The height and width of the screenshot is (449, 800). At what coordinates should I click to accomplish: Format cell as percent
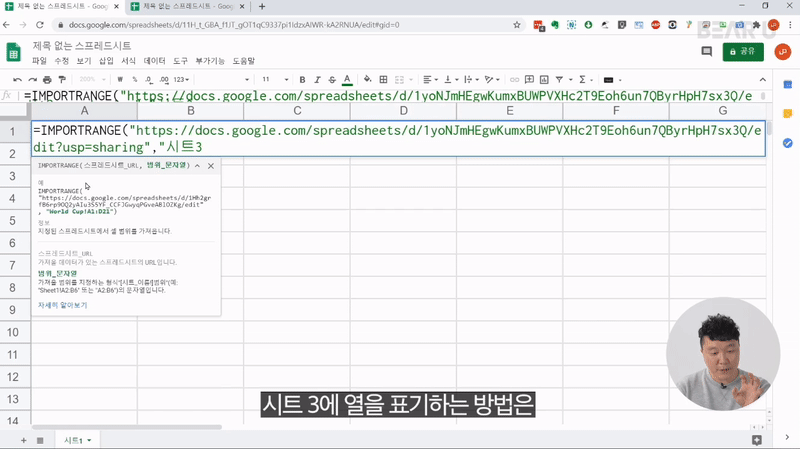(x=135, y=80)
